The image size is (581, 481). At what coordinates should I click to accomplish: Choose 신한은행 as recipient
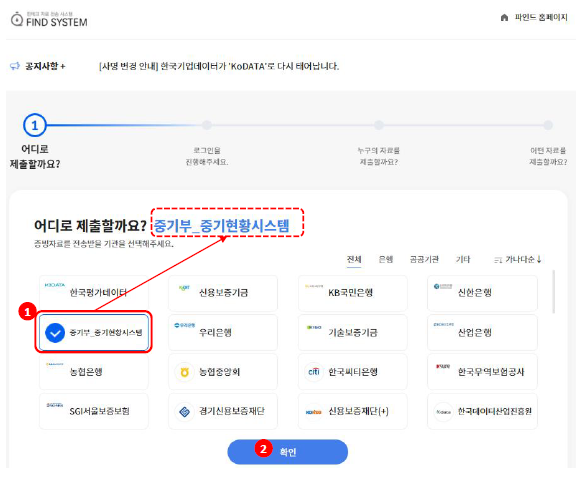482,293
